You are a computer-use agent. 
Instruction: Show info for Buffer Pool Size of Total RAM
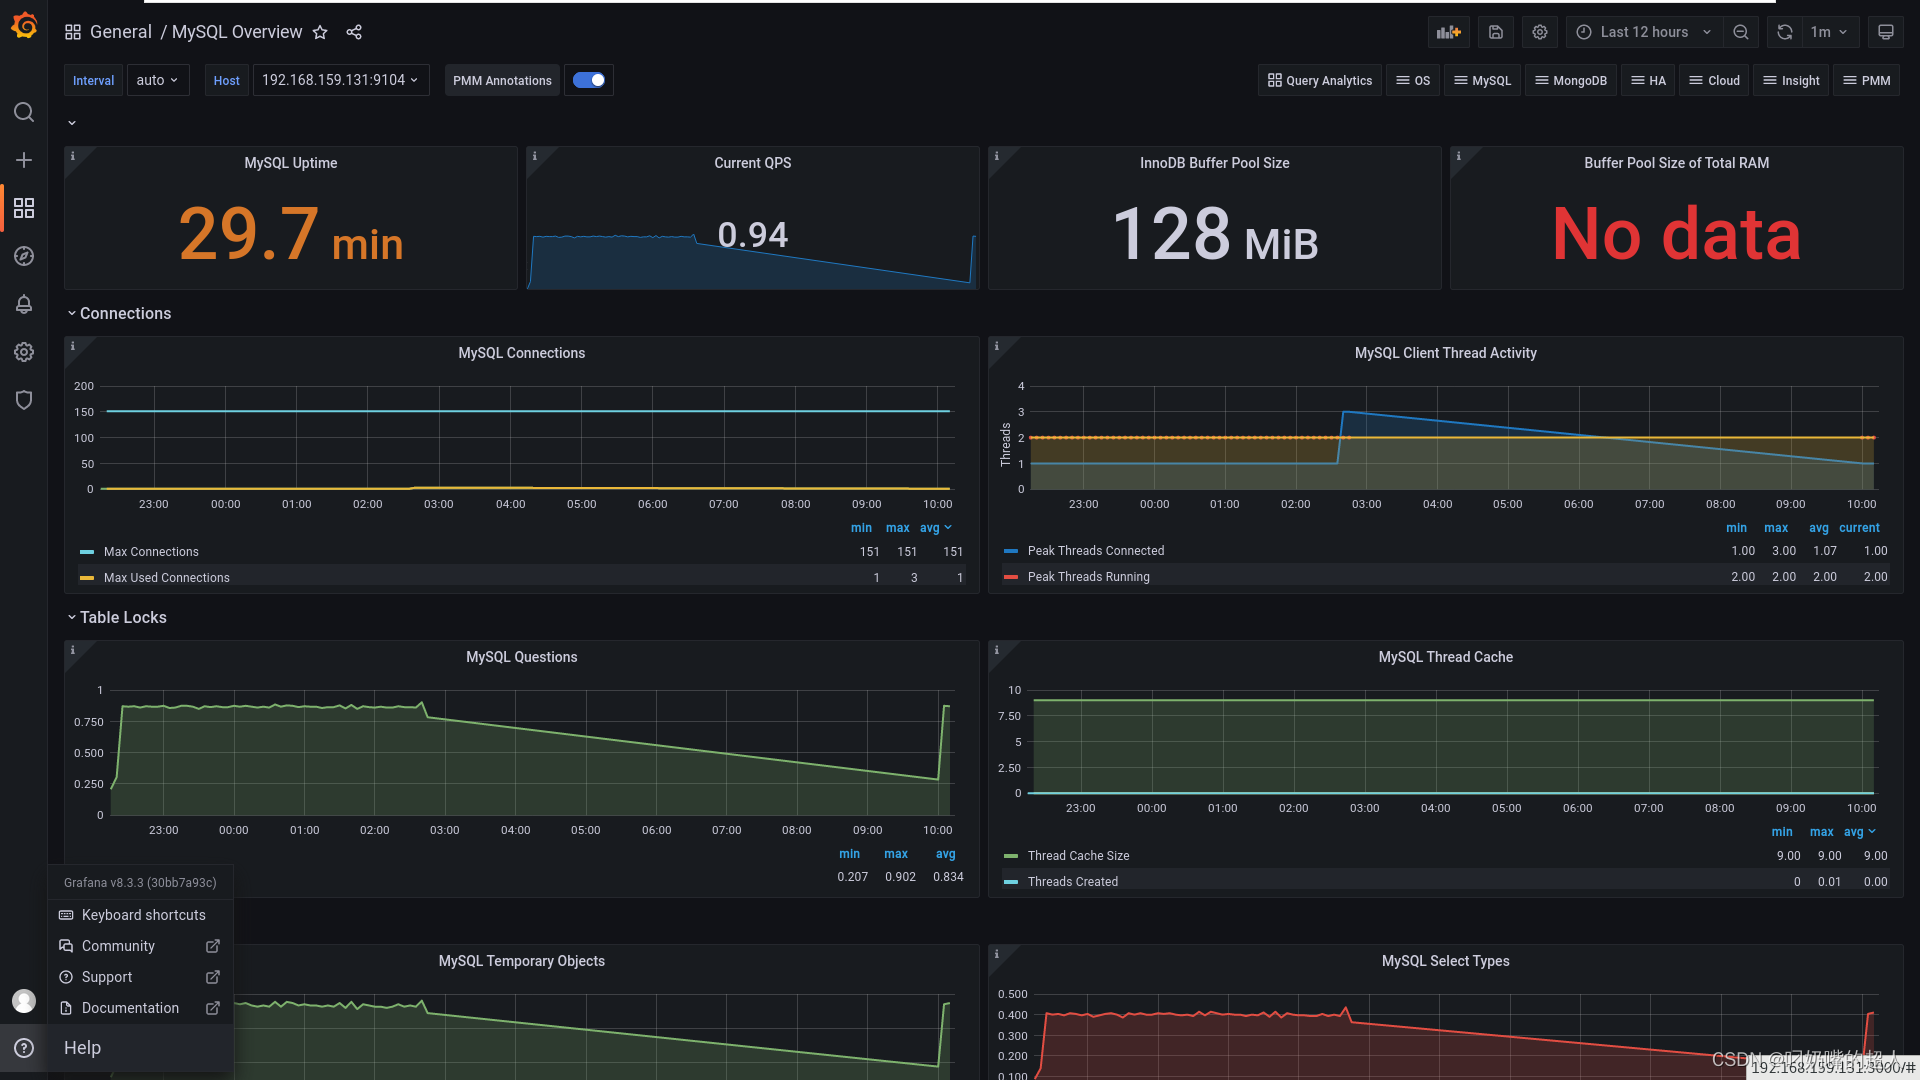[1458, 156]
